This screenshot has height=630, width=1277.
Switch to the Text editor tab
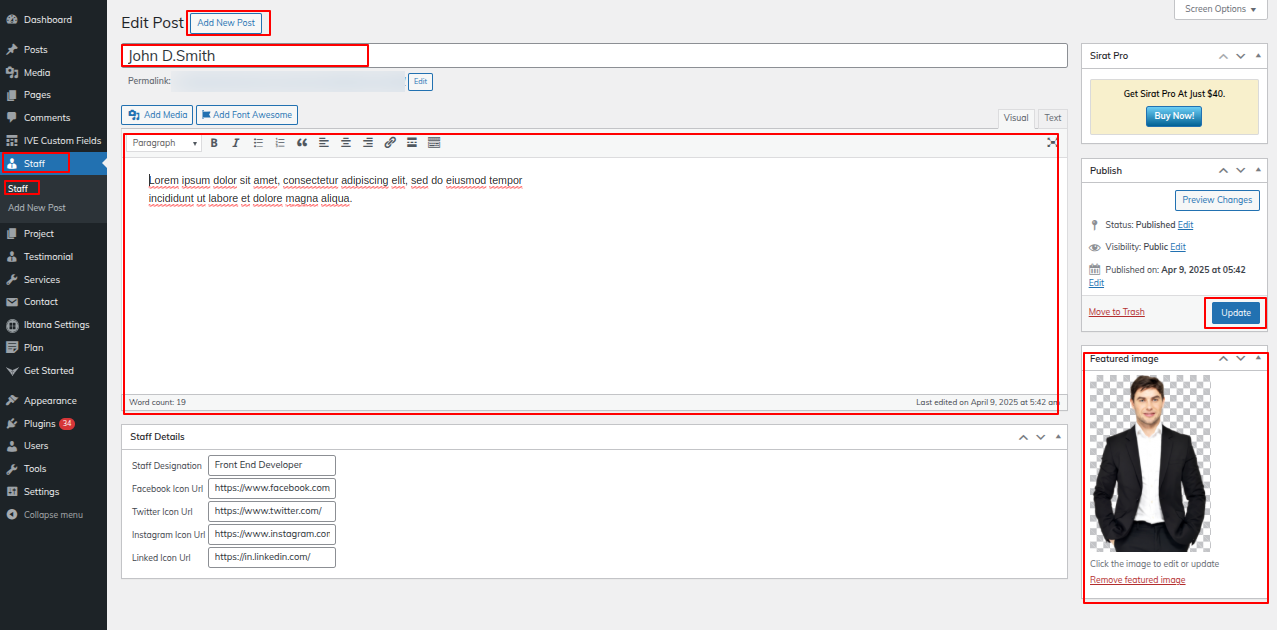coord(1052,118)
